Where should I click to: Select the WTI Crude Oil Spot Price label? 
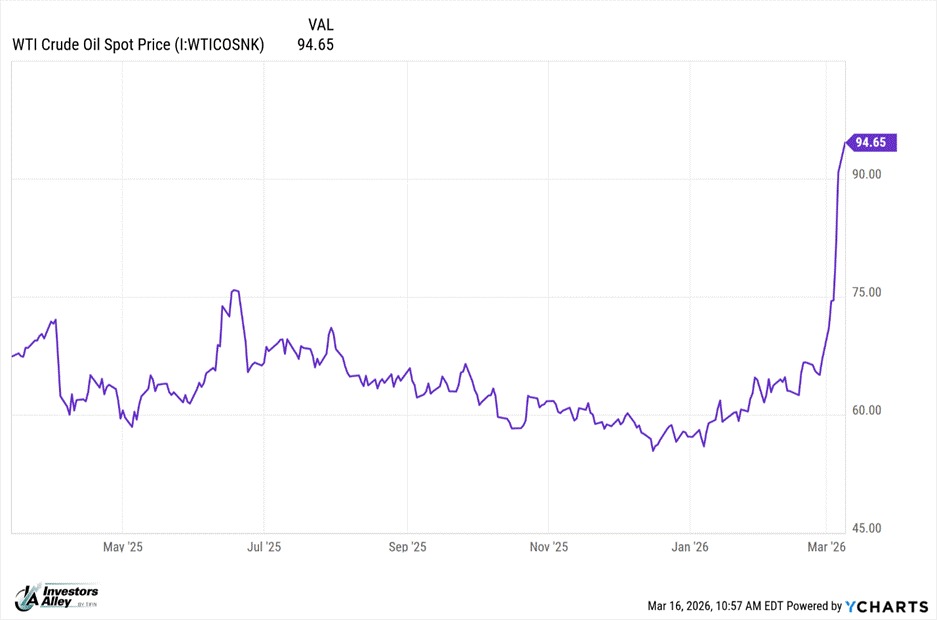[137, 44]
